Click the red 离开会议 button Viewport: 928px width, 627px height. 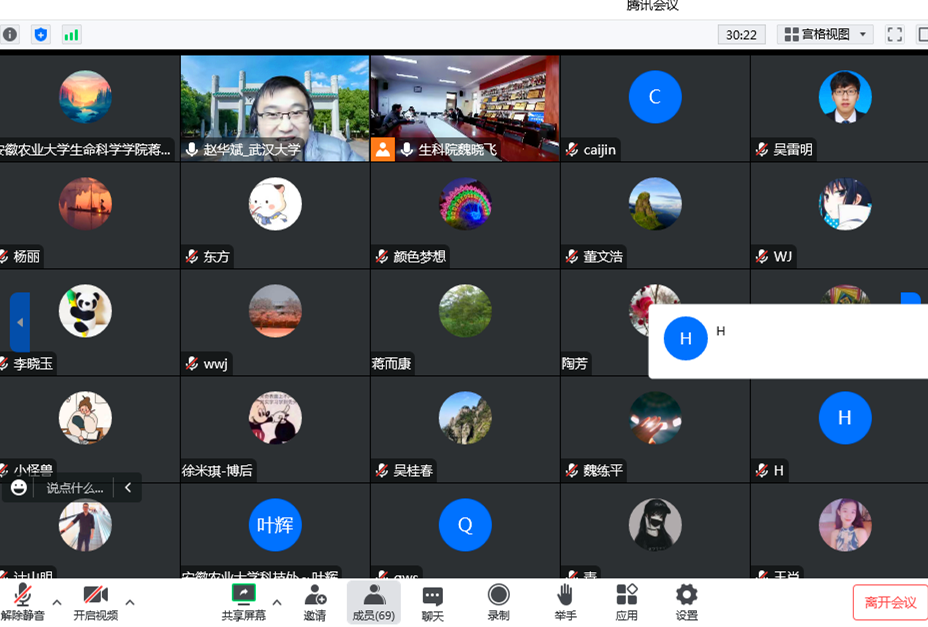(x=890, y=602)
